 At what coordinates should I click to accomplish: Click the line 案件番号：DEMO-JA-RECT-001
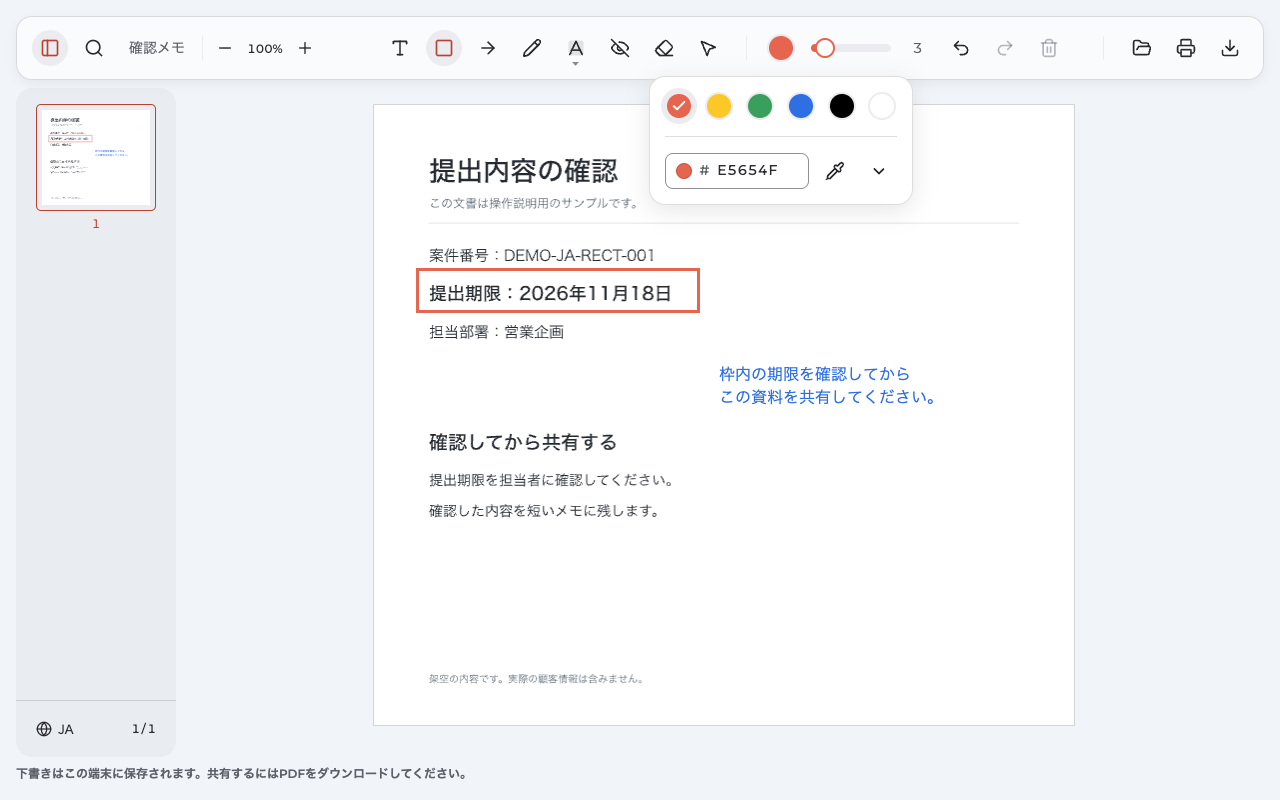point(542,256)
